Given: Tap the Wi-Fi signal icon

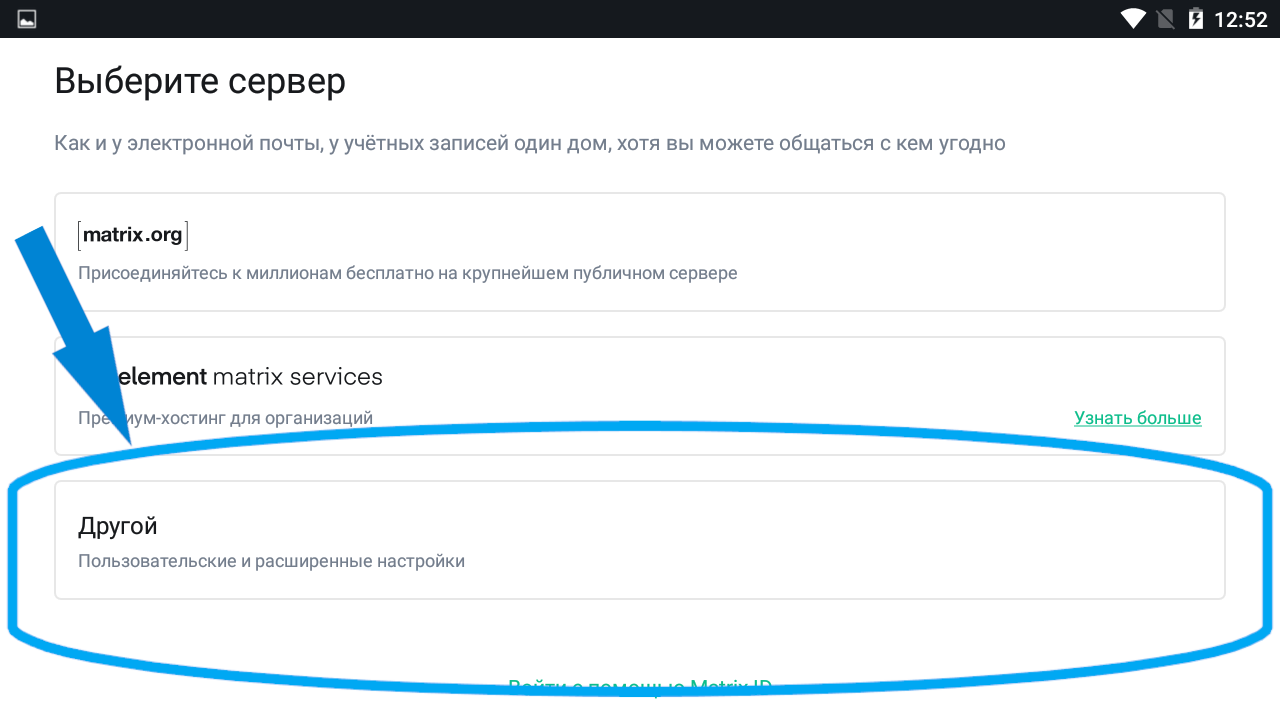Looking at the screenshot, I should 1133,19.
